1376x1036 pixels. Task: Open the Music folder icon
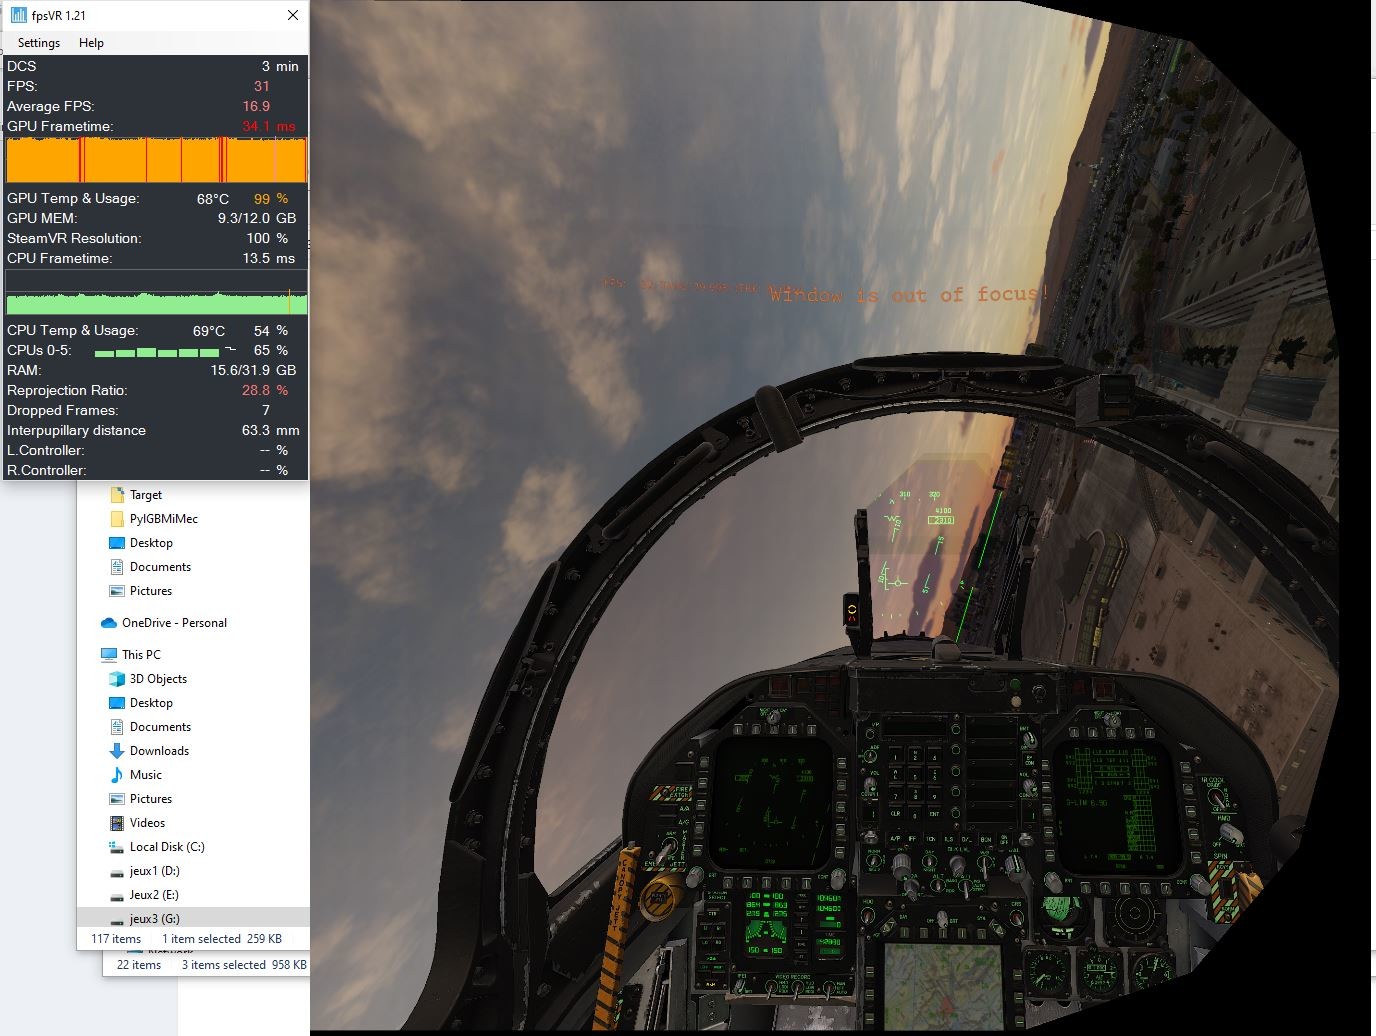(117, 775)
